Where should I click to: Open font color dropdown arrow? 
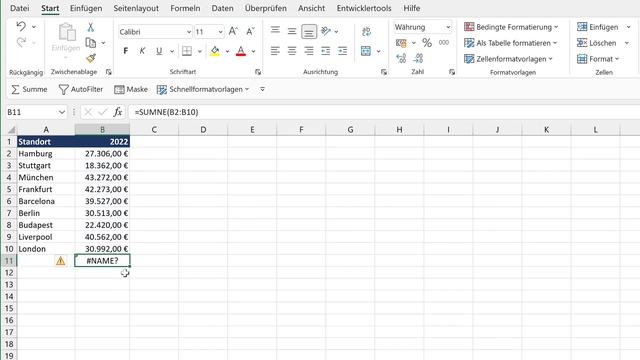[253, 51]
